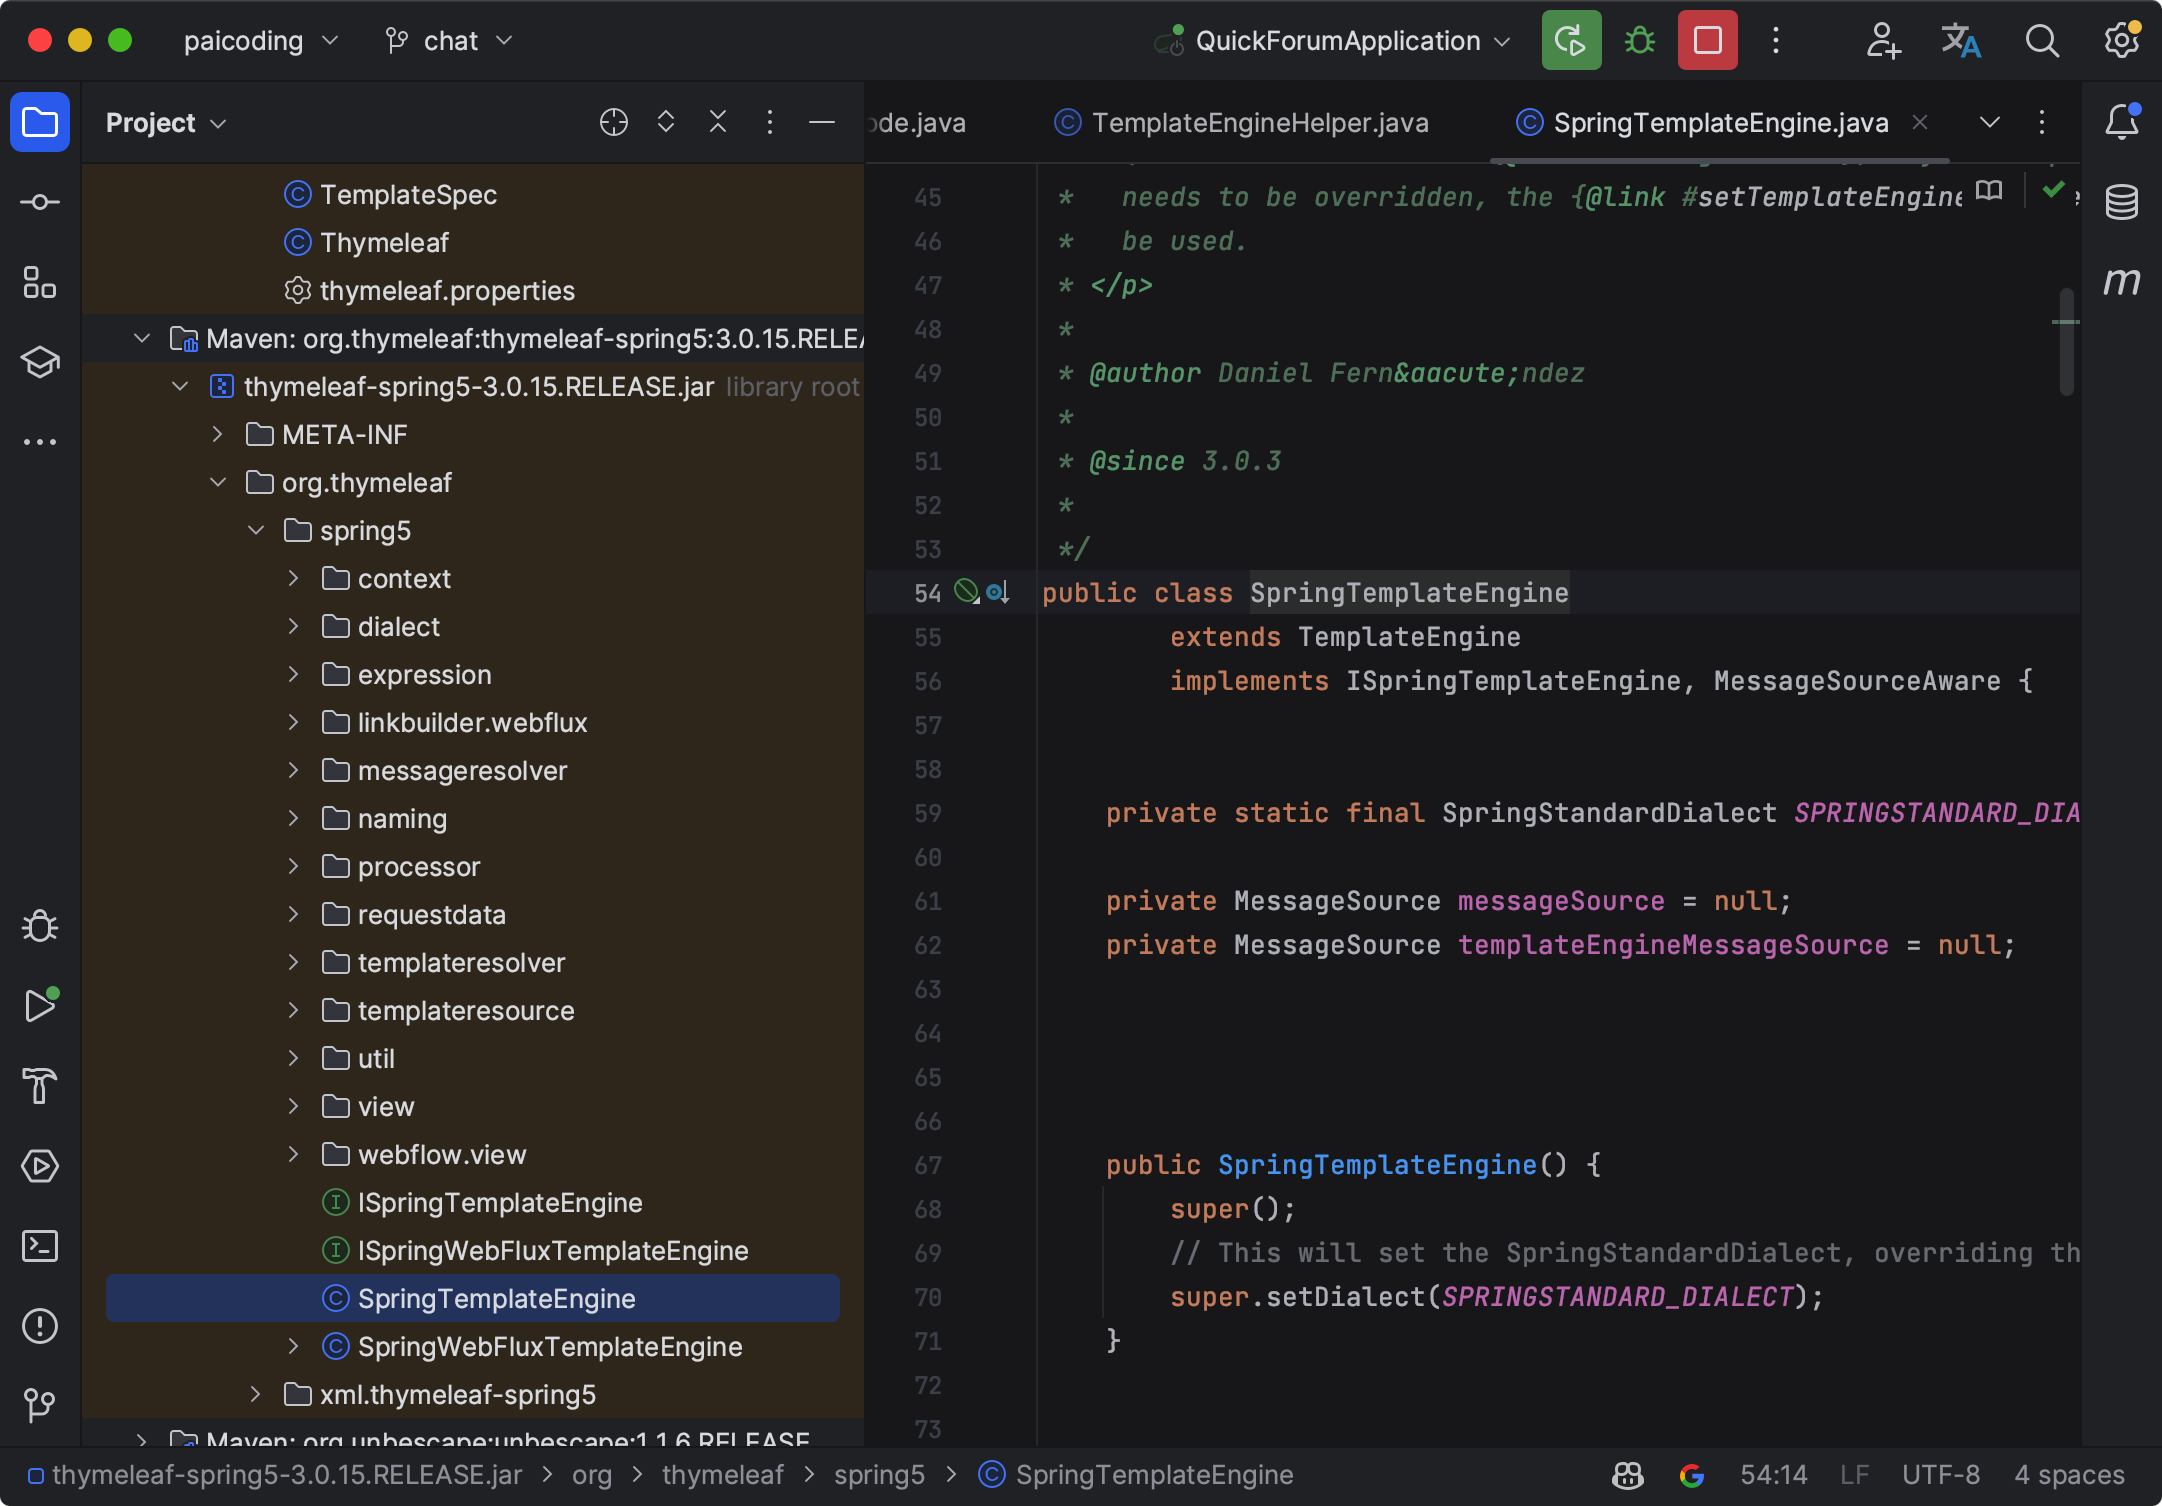
Task: Open the Project view mode dropdown
Action: point(166,123)
